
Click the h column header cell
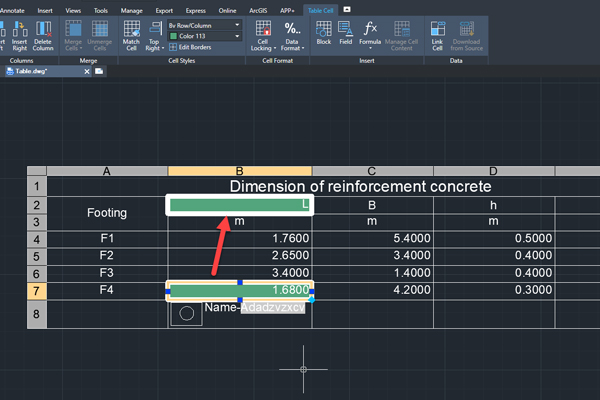pos(494,206)
